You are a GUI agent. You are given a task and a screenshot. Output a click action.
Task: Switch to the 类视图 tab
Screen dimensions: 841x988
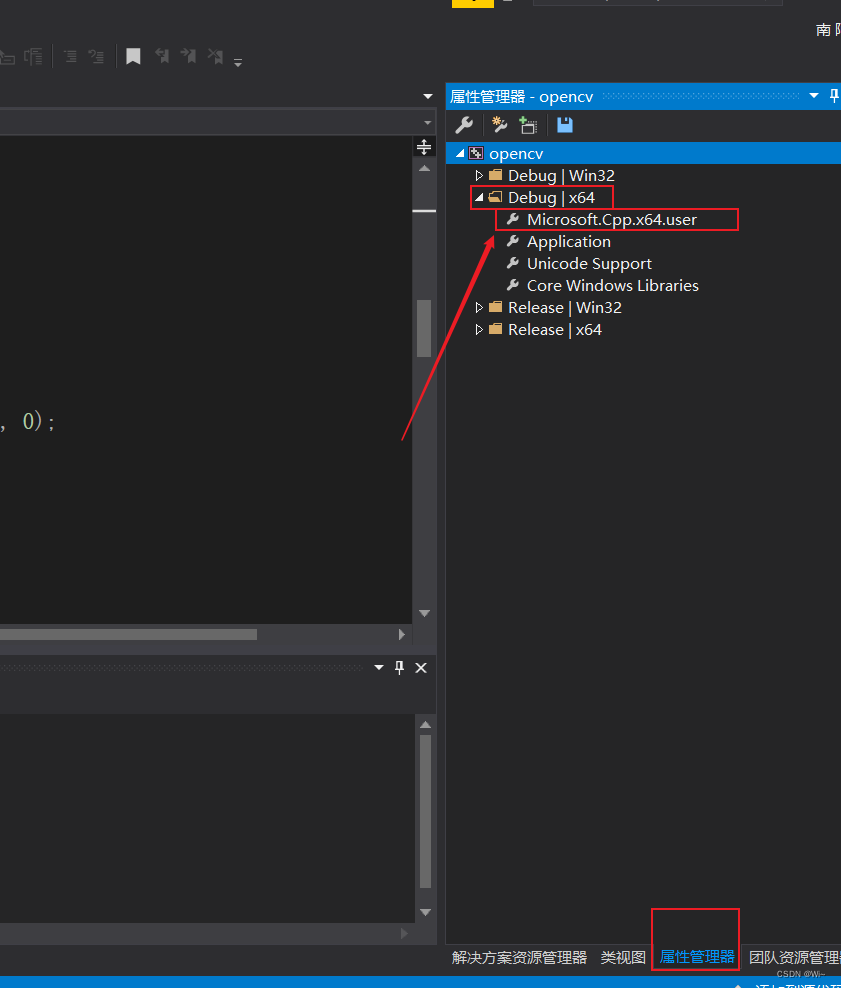[622, 958]
